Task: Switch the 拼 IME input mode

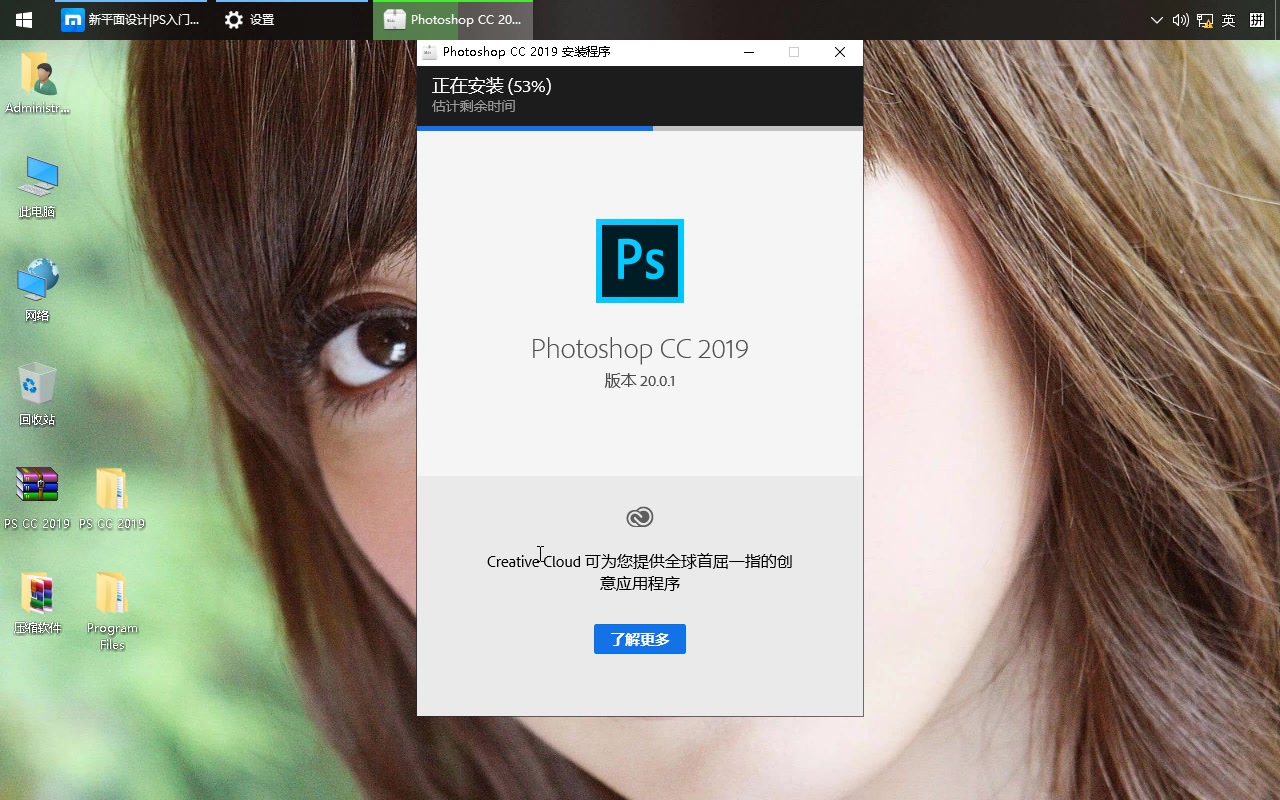Action: (x=1256, y=20)
